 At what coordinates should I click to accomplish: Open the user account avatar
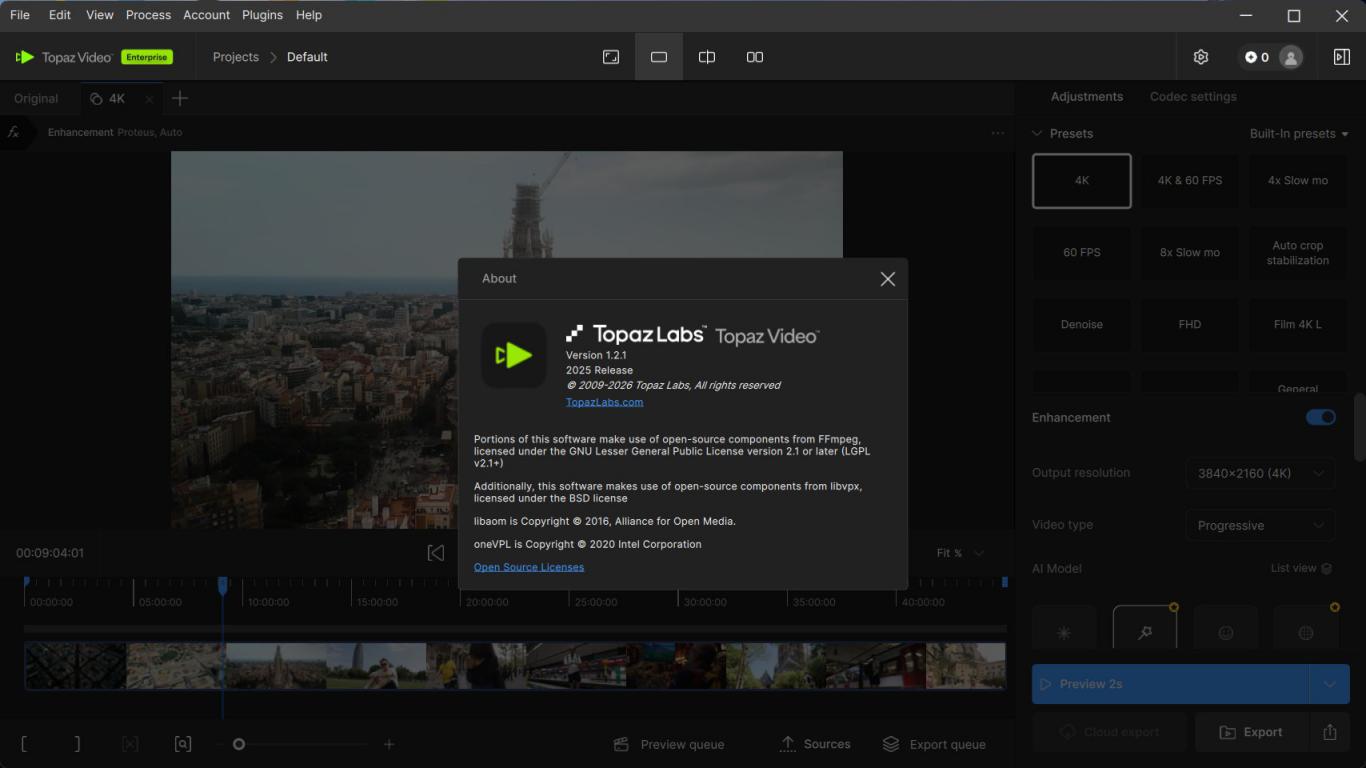pos(1291,57)
